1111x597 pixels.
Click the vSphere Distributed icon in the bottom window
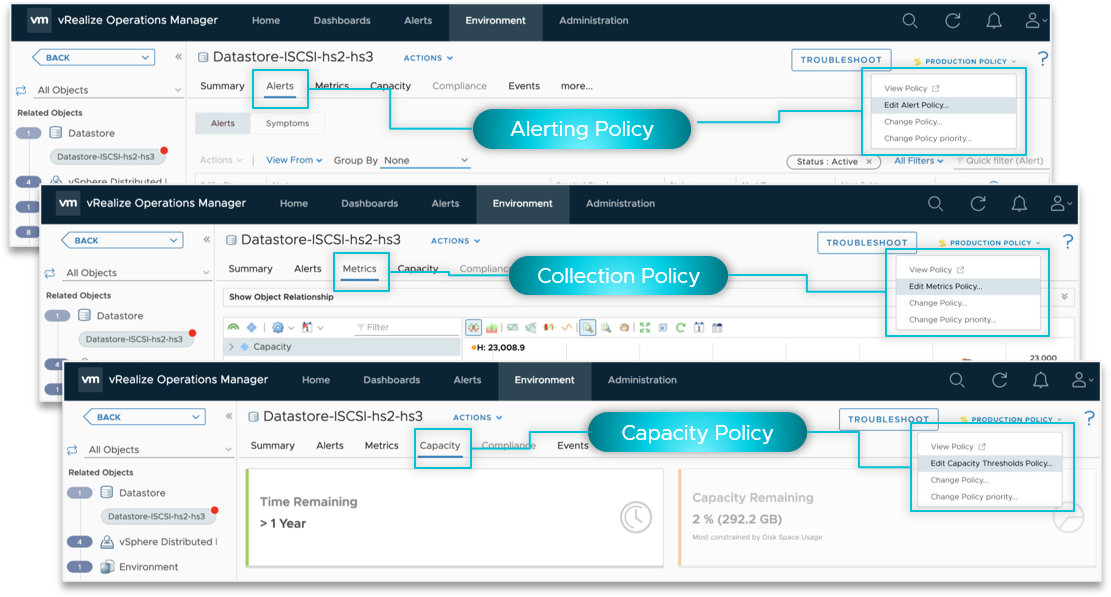[107, 542]
